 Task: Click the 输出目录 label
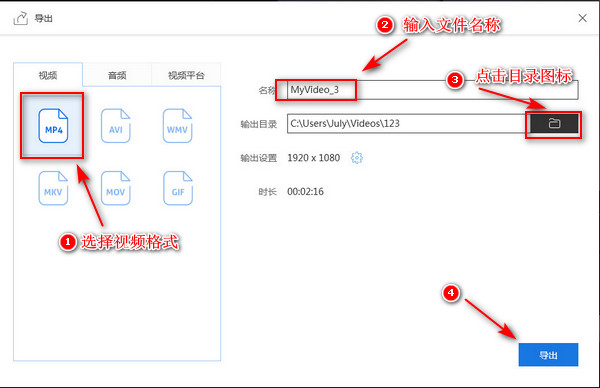259,124
